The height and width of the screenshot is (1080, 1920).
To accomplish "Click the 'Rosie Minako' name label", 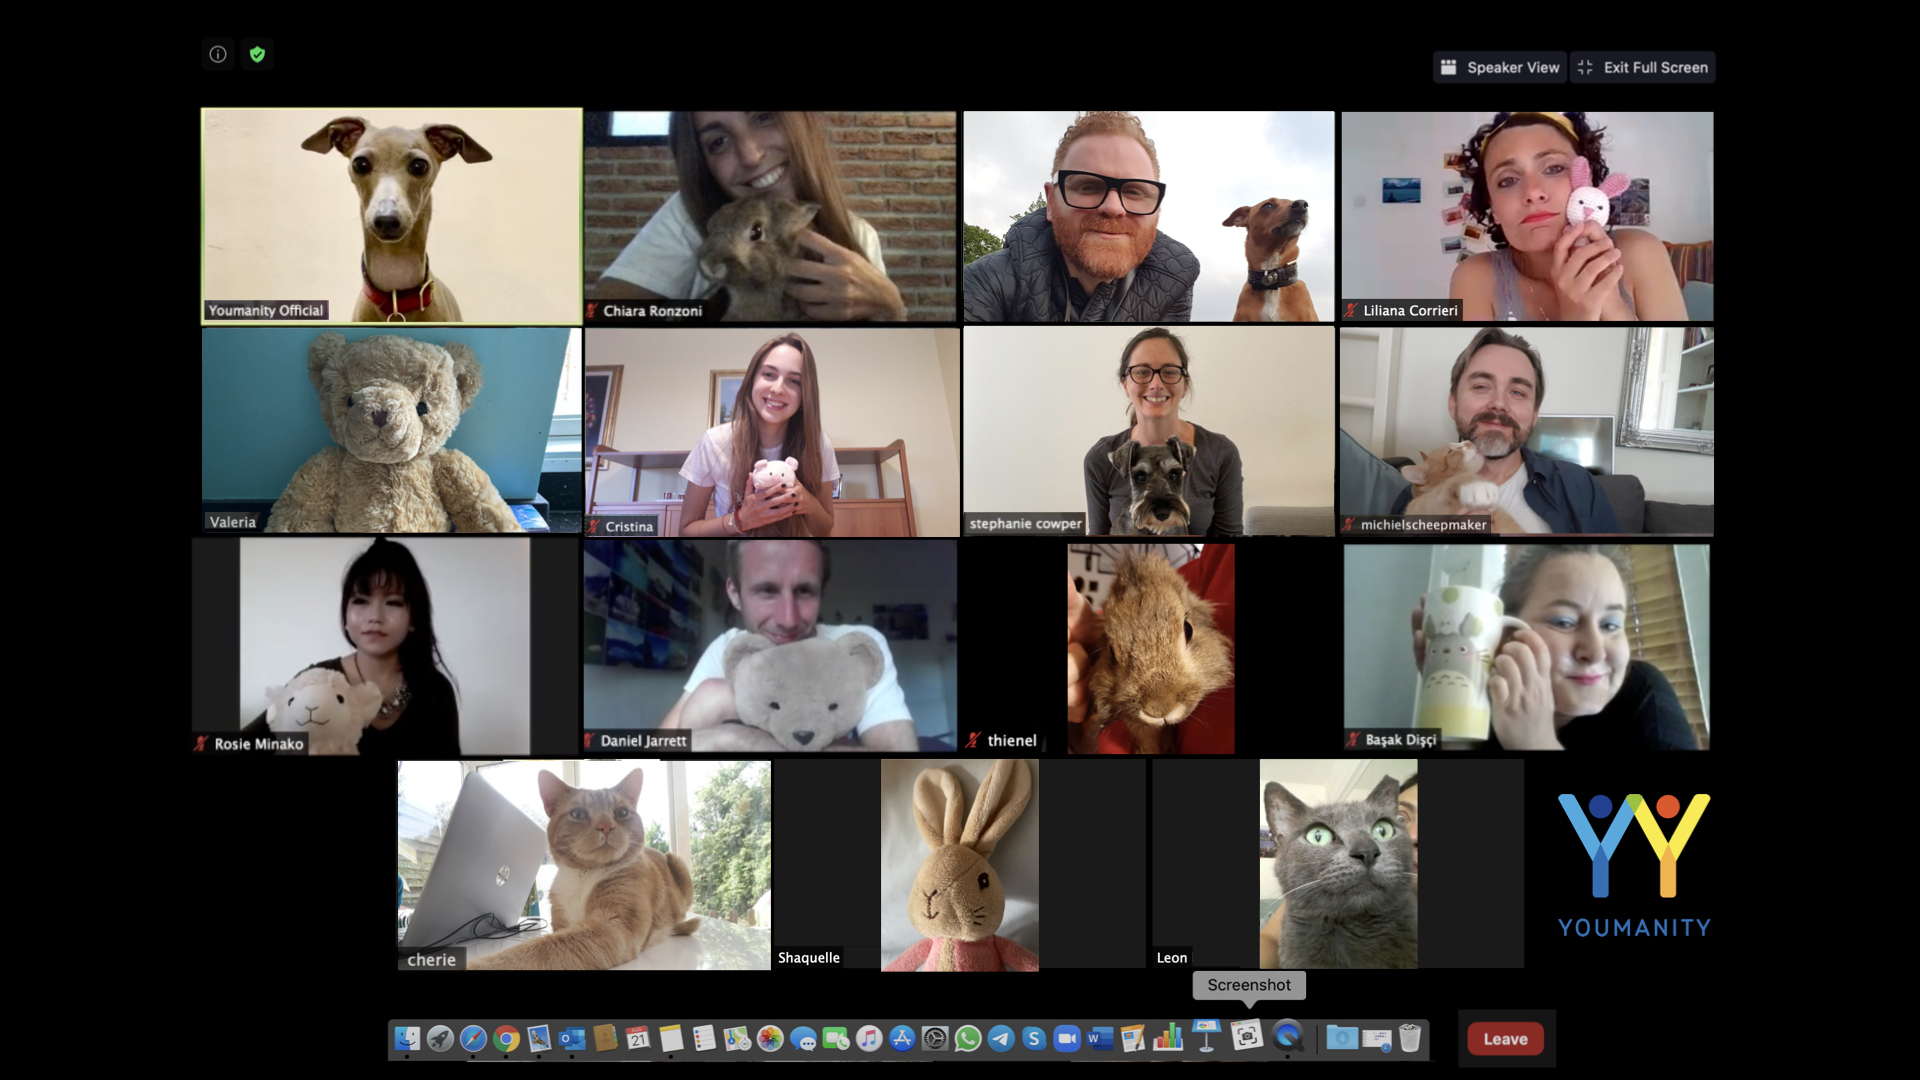I will pos(258,744).
